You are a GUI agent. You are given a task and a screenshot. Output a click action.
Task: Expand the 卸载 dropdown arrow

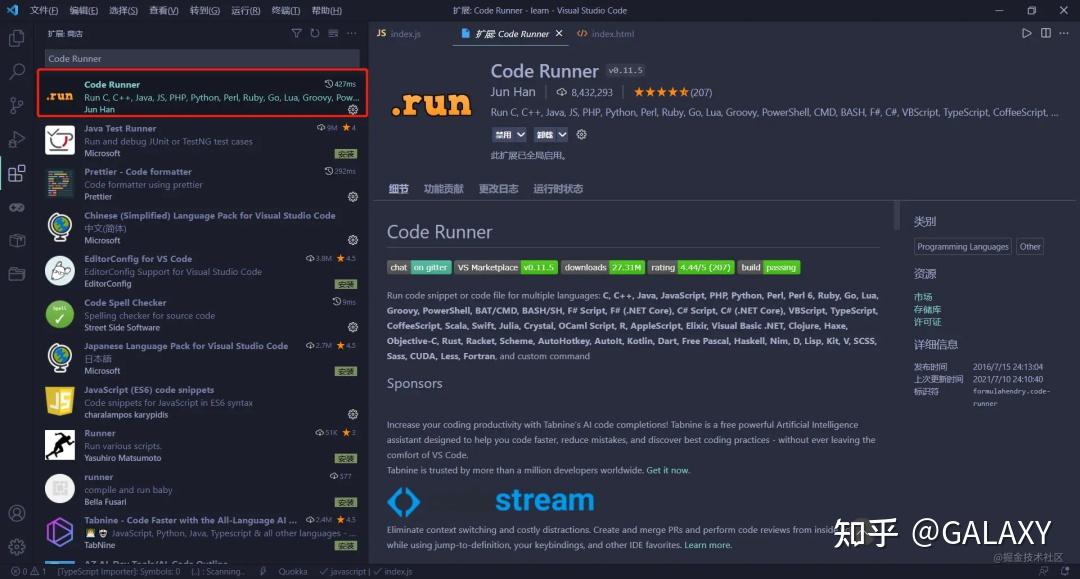click(x=562, y=134)
